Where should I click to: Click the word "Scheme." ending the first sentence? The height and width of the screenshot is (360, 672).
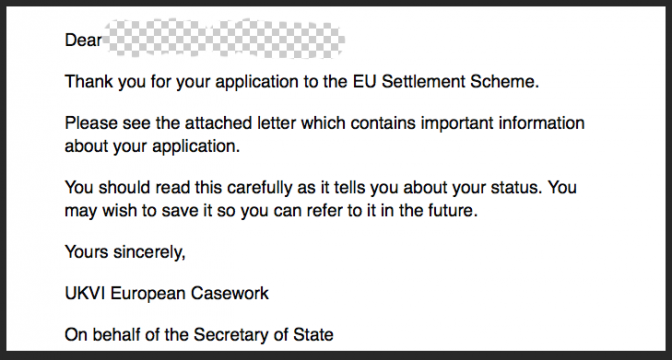point(511,81)
